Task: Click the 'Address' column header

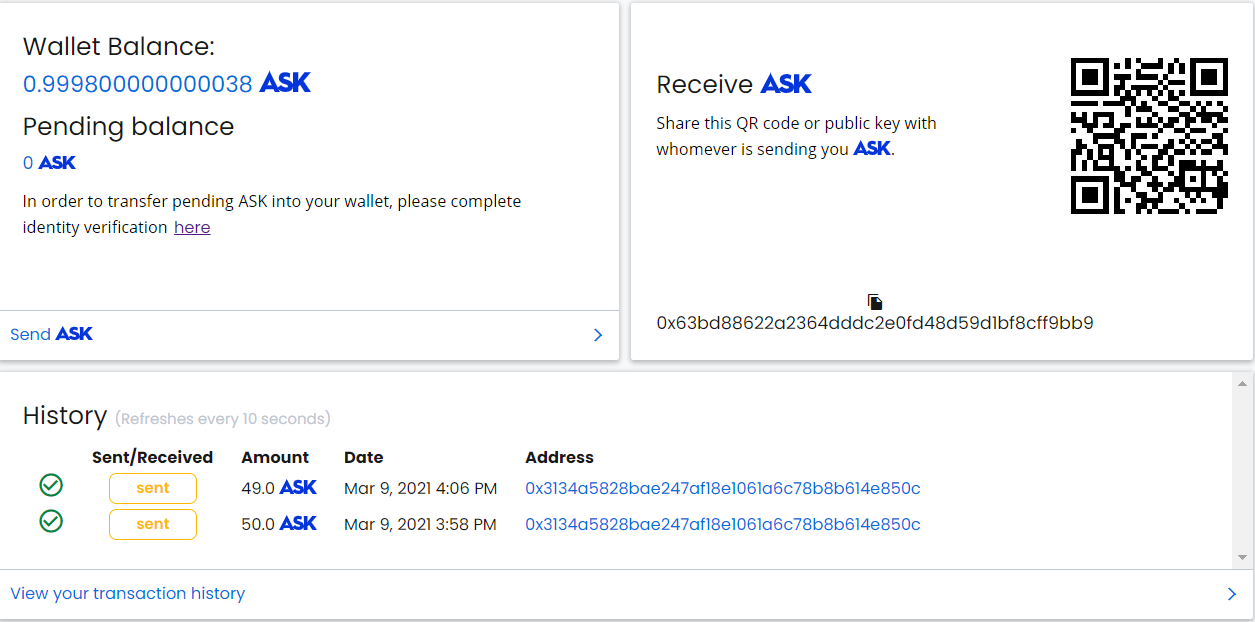Action: click(559, 457)
